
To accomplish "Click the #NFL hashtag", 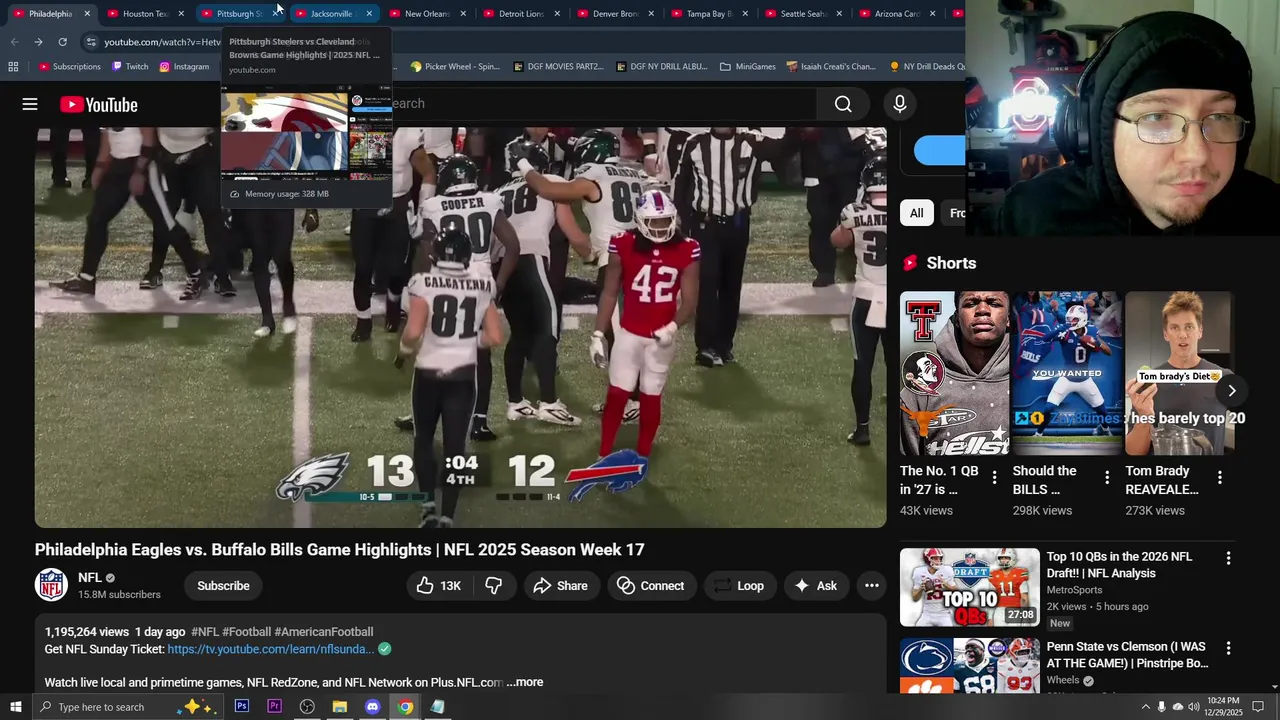I will tap(205, 632).
